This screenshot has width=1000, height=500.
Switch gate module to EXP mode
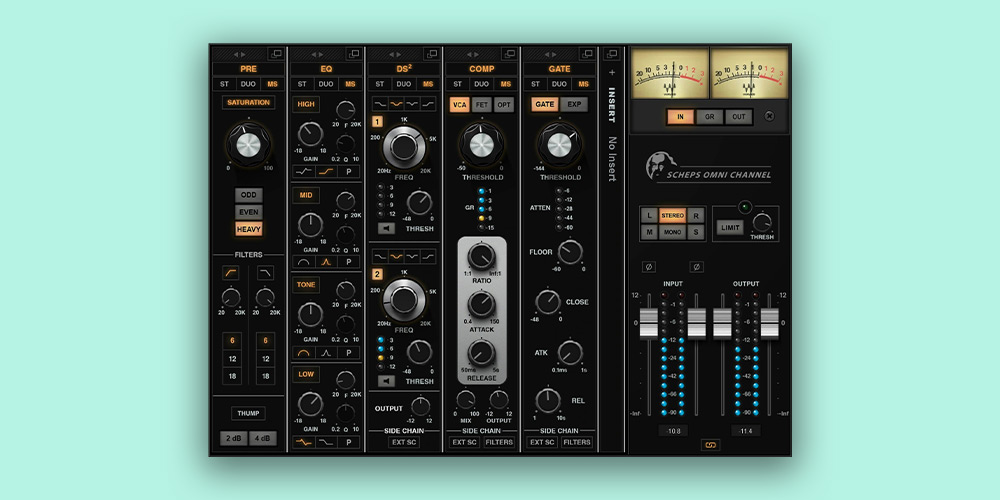(x=574, y=105)
